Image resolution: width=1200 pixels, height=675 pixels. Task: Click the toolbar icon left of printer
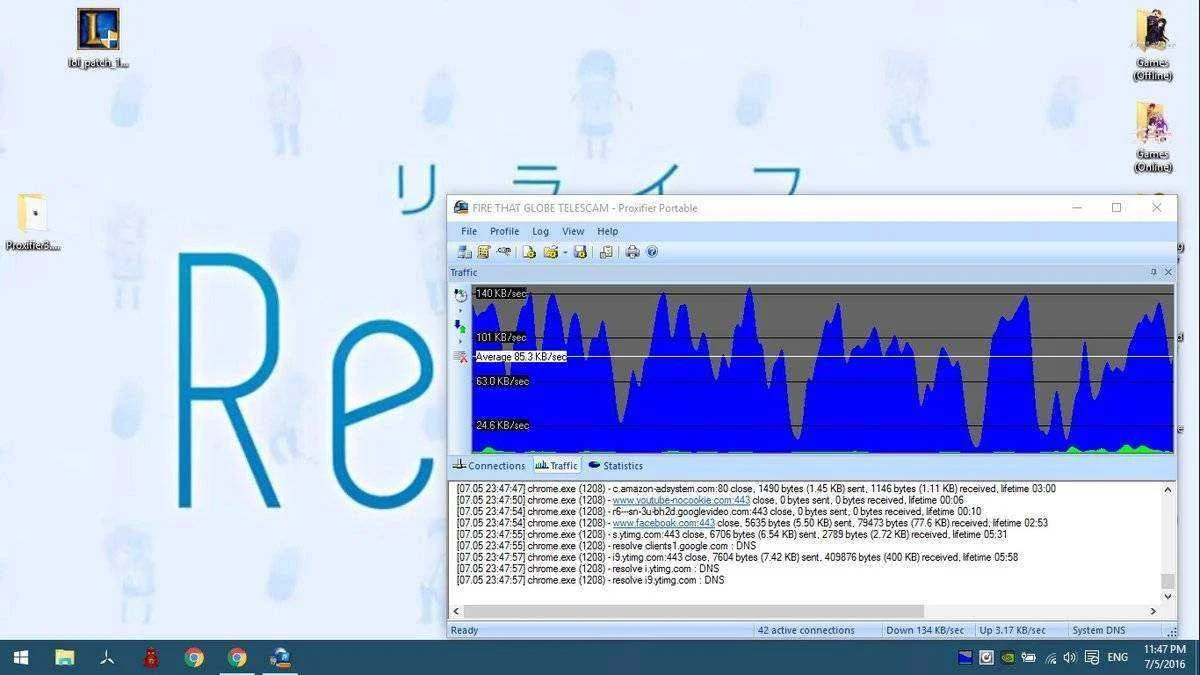(606, 252)
